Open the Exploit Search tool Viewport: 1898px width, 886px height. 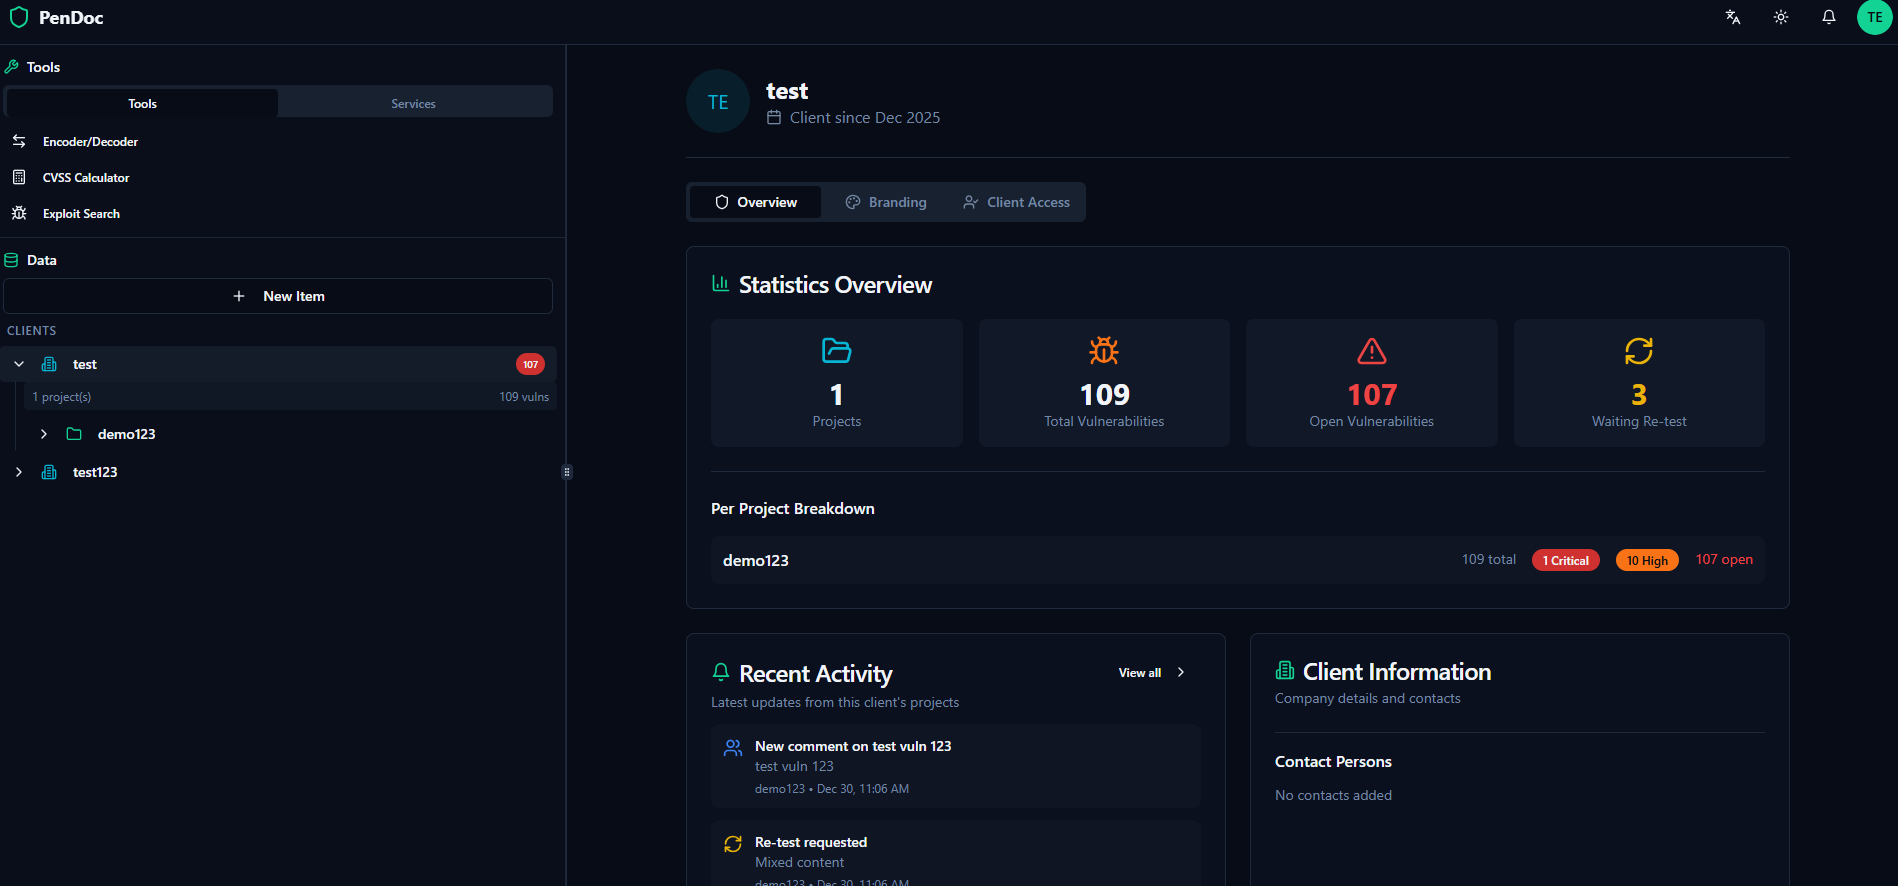coord(81,214)
